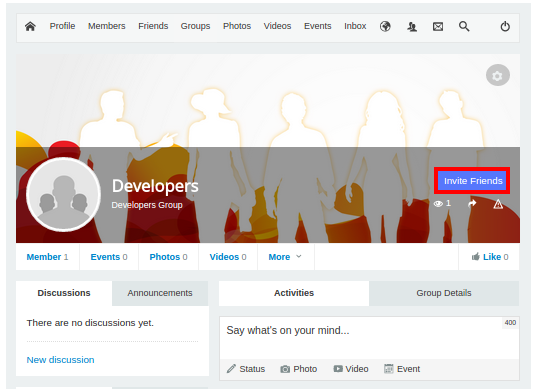Screen dimensions: 537x389
Task: Click the Invite Friends button
Action: click(x=473, y=181)
